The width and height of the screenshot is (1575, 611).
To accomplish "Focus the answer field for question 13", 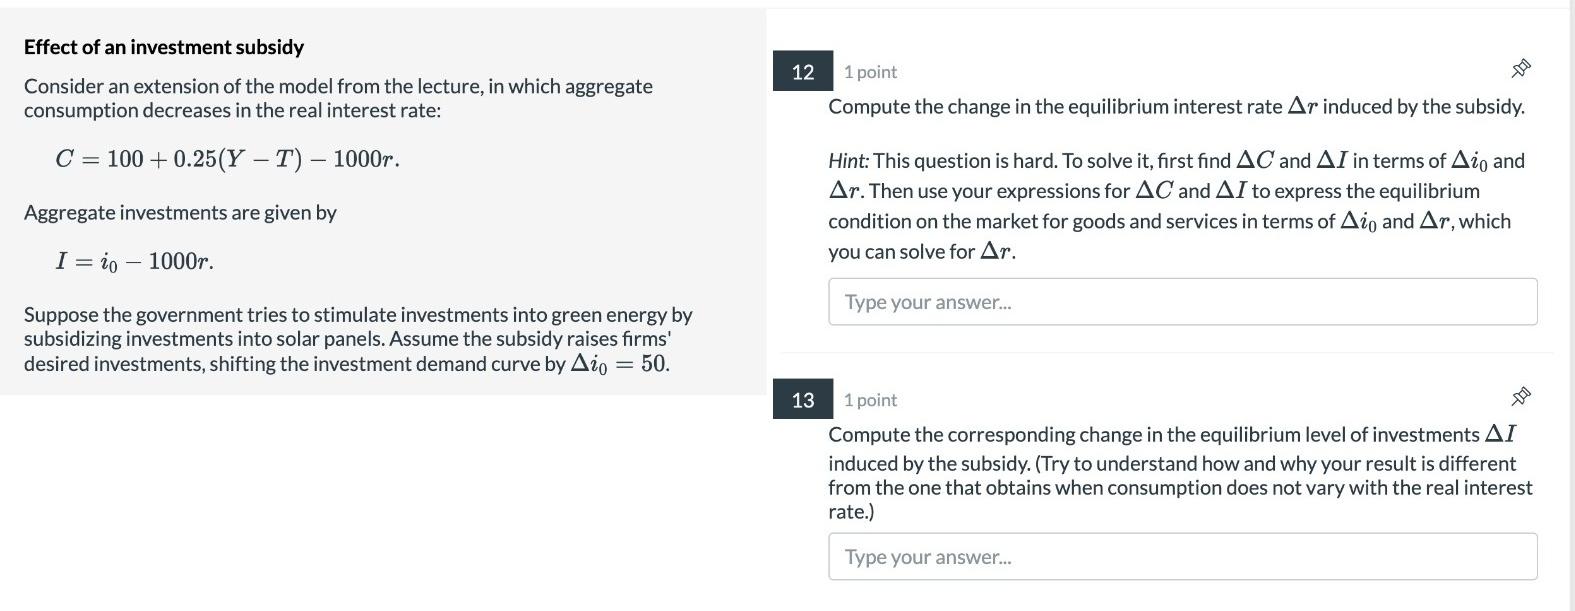I will coord(1182,556).
